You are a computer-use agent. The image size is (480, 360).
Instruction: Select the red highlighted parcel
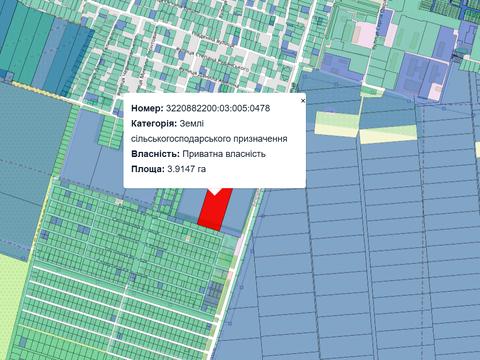215,209
